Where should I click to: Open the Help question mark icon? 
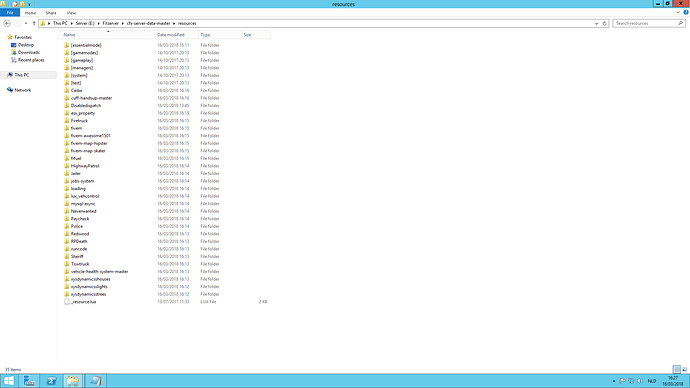[686, 13]
